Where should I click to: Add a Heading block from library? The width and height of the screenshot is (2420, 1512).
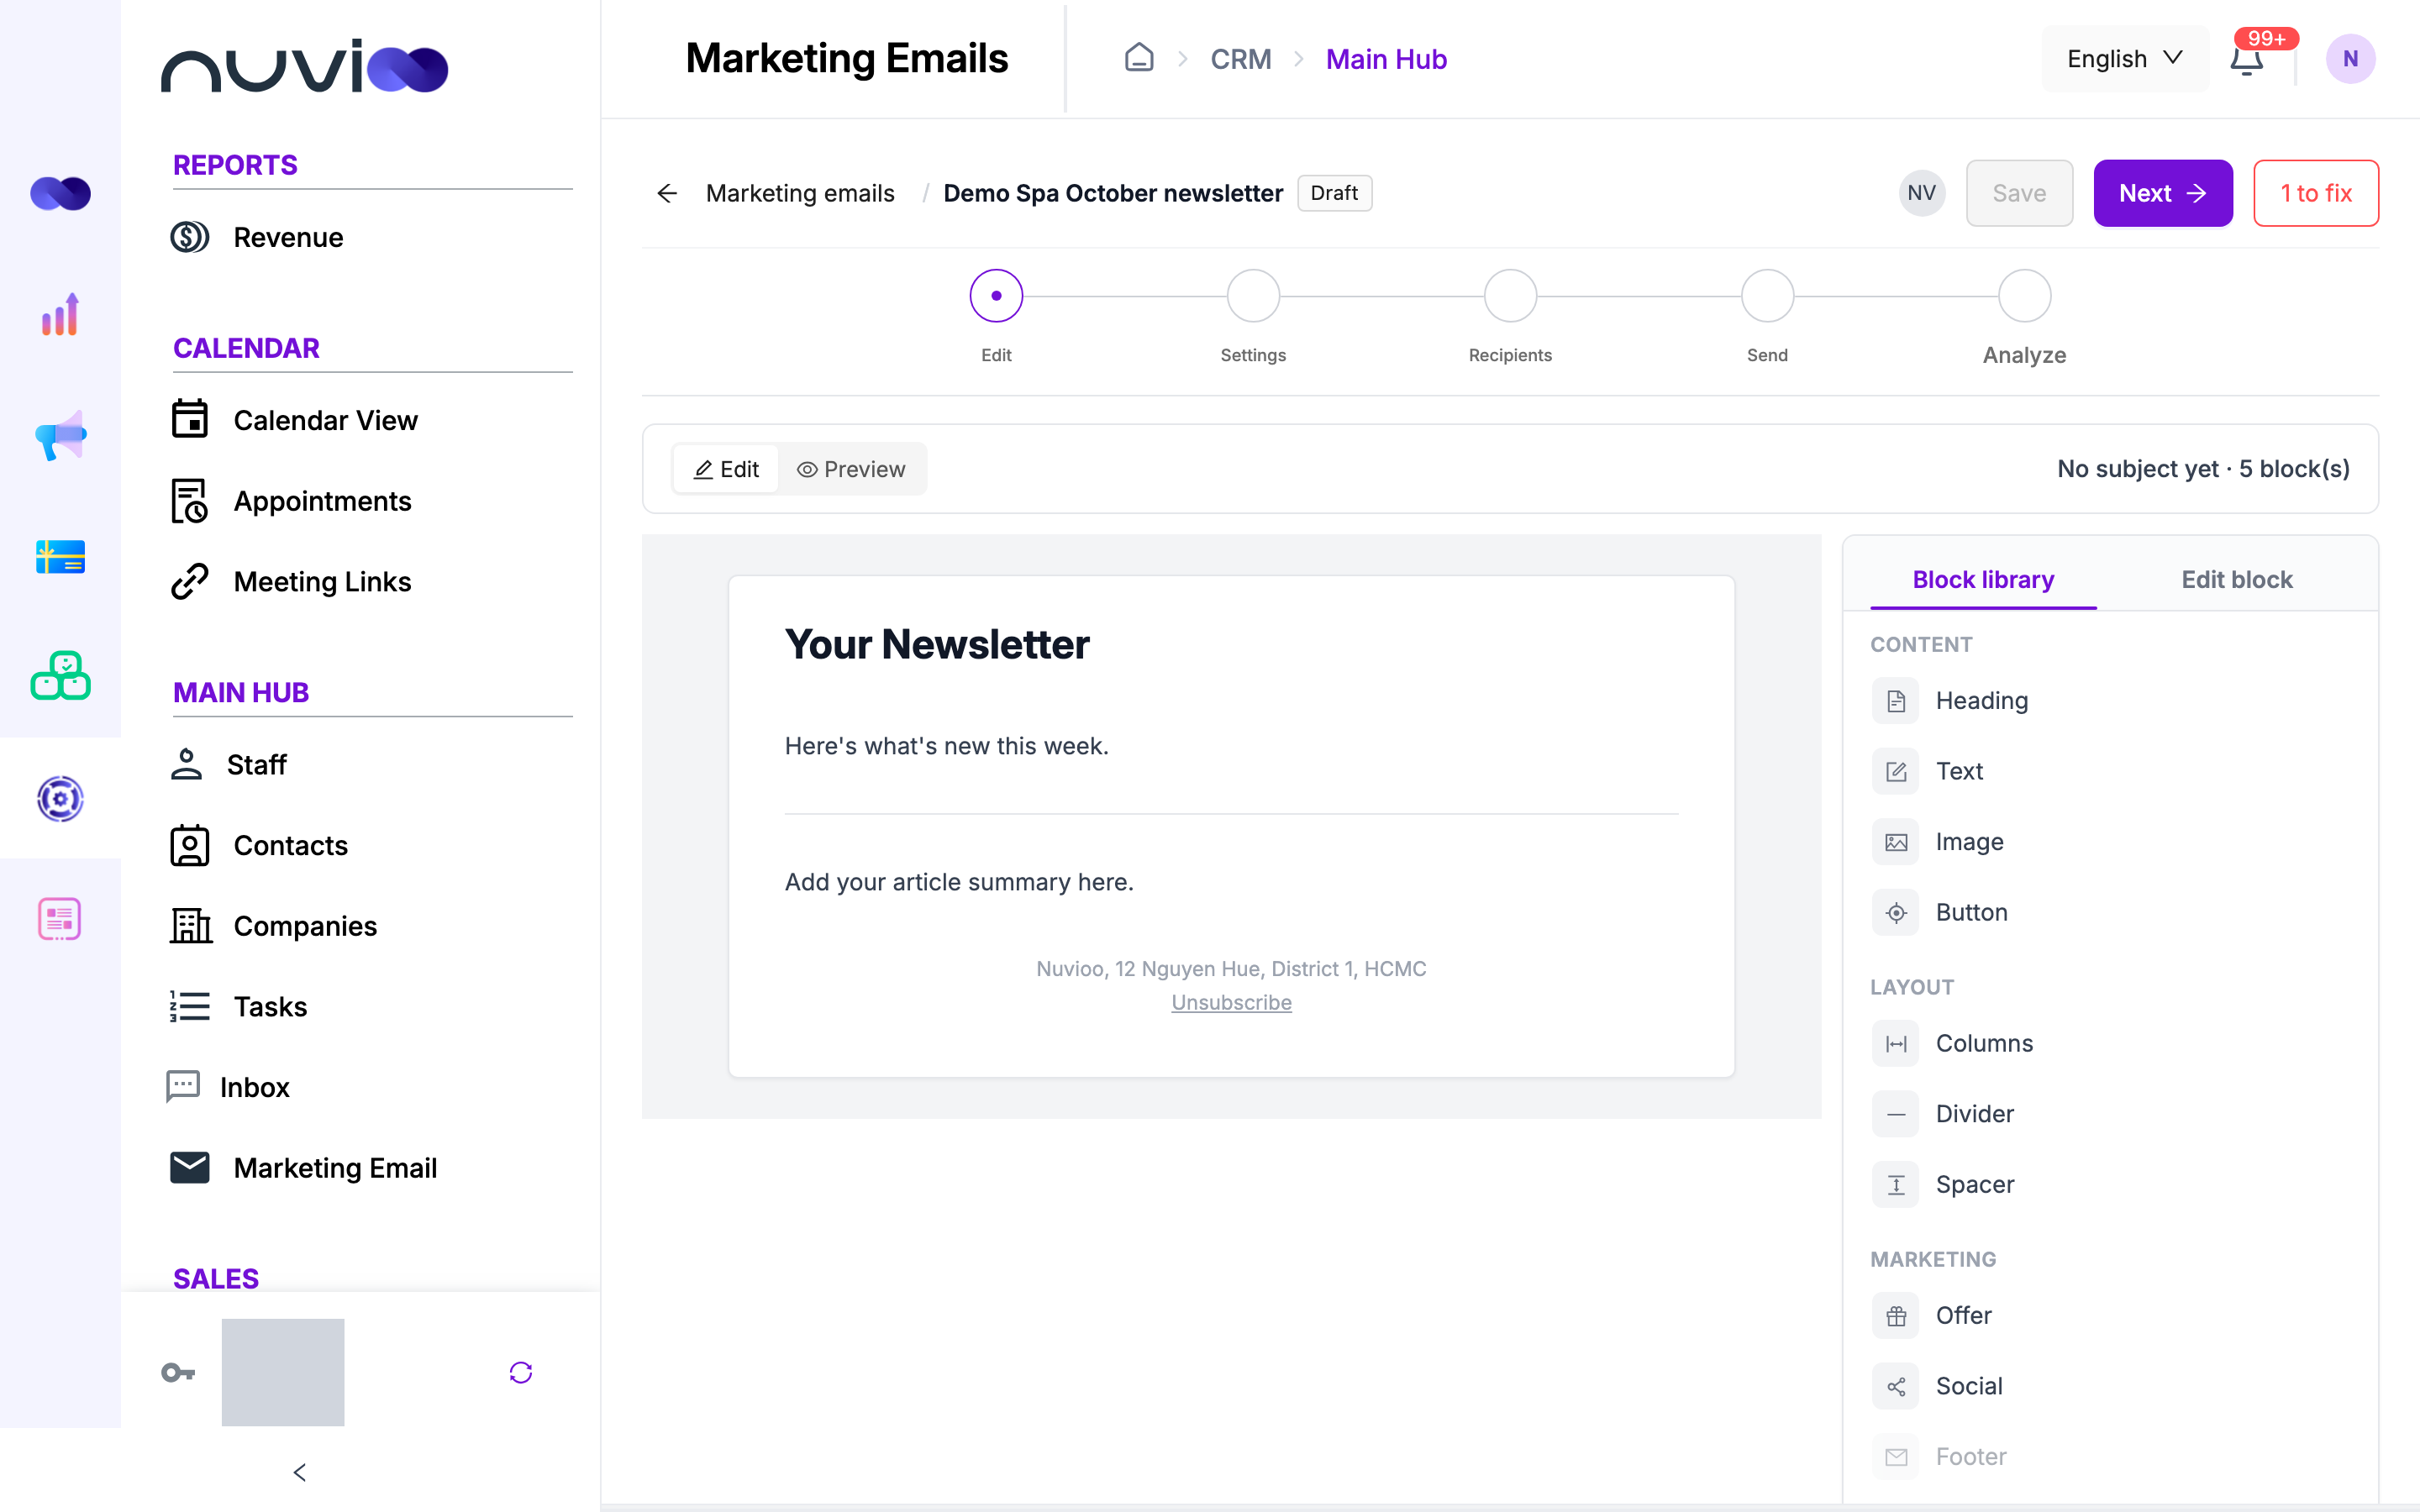tap(1950, 700)
